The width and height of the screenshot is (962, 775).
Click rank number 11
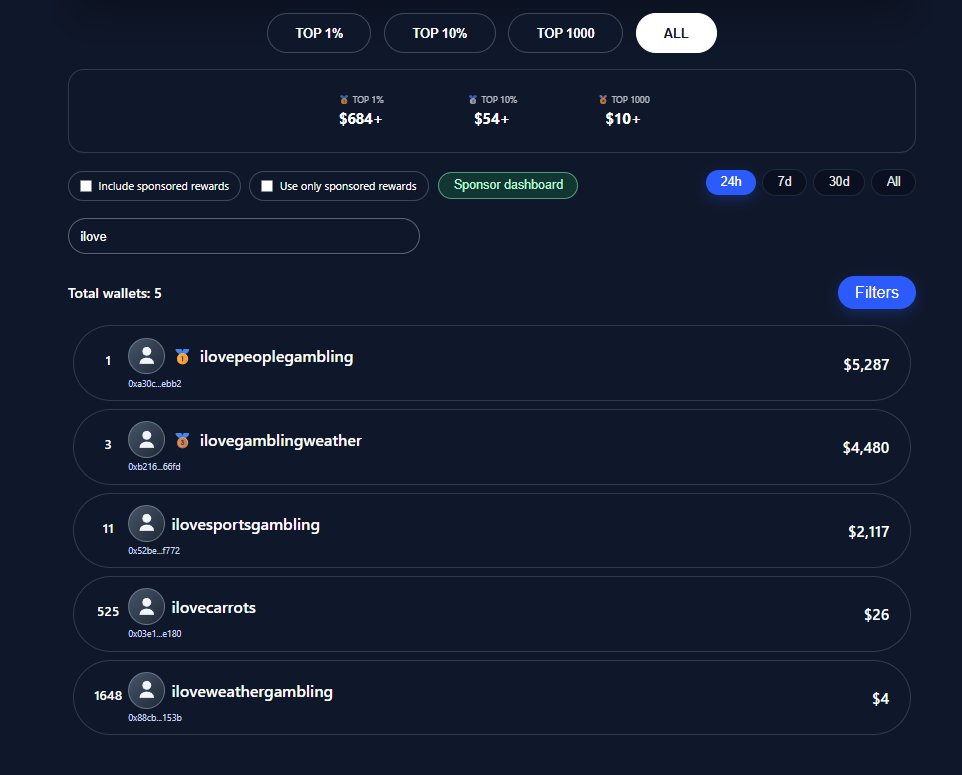(x=108, y=529)
